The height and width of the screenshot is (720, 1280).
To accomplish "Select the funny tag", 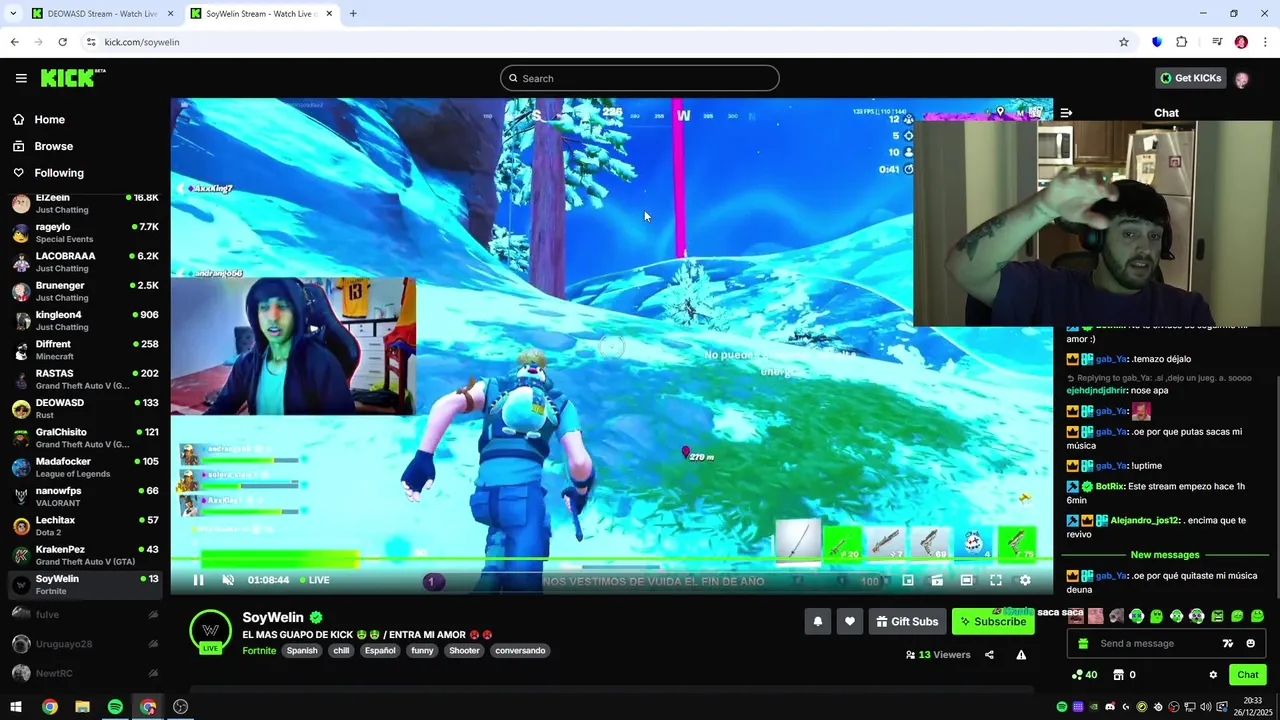I will click(x=422, y=651).
